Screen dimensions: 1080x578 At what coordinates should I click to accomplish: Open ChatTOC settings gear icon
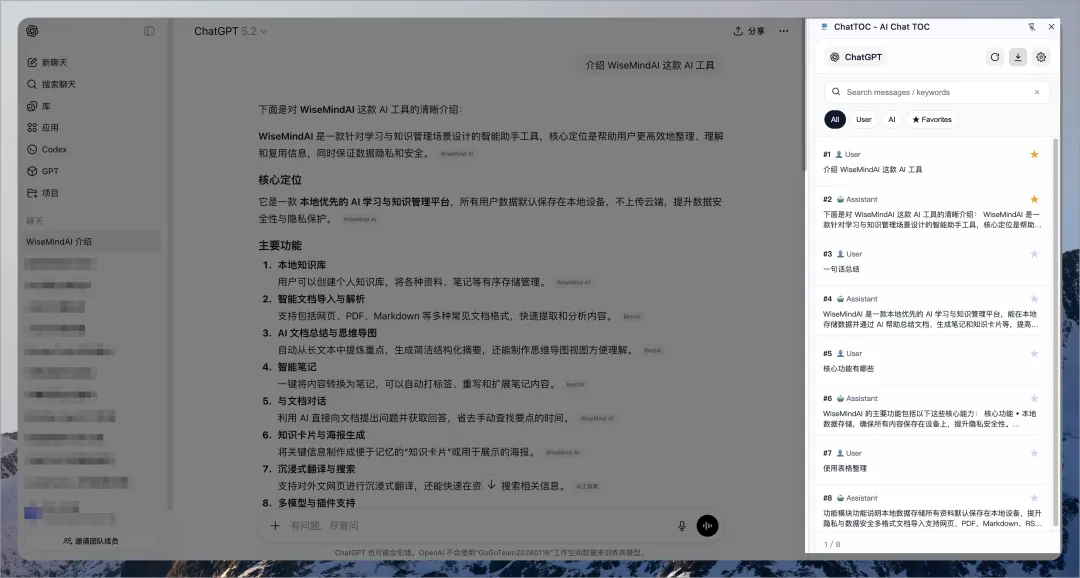1041,57
